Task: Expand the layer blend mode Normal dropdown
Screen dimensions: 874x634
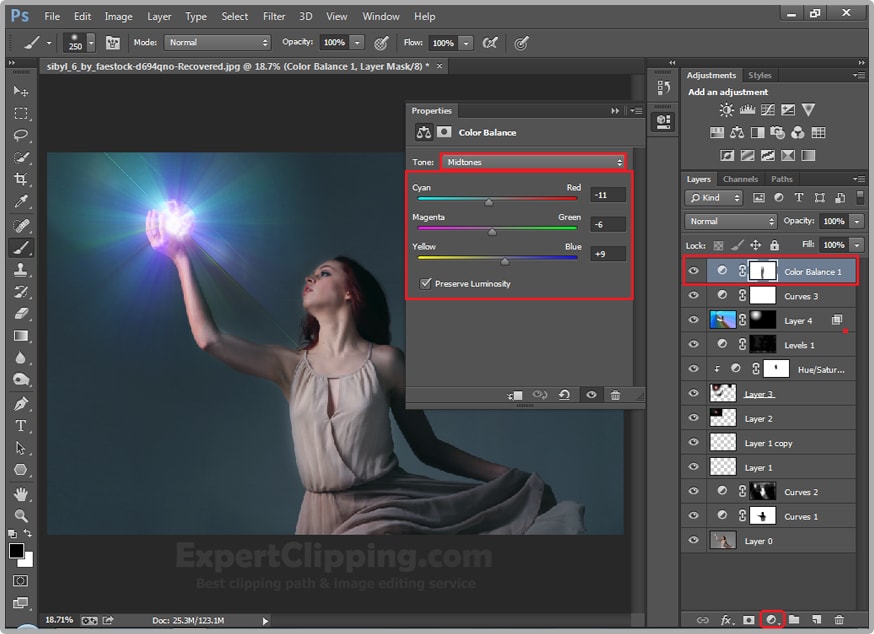Action: [x=731, y=221]
